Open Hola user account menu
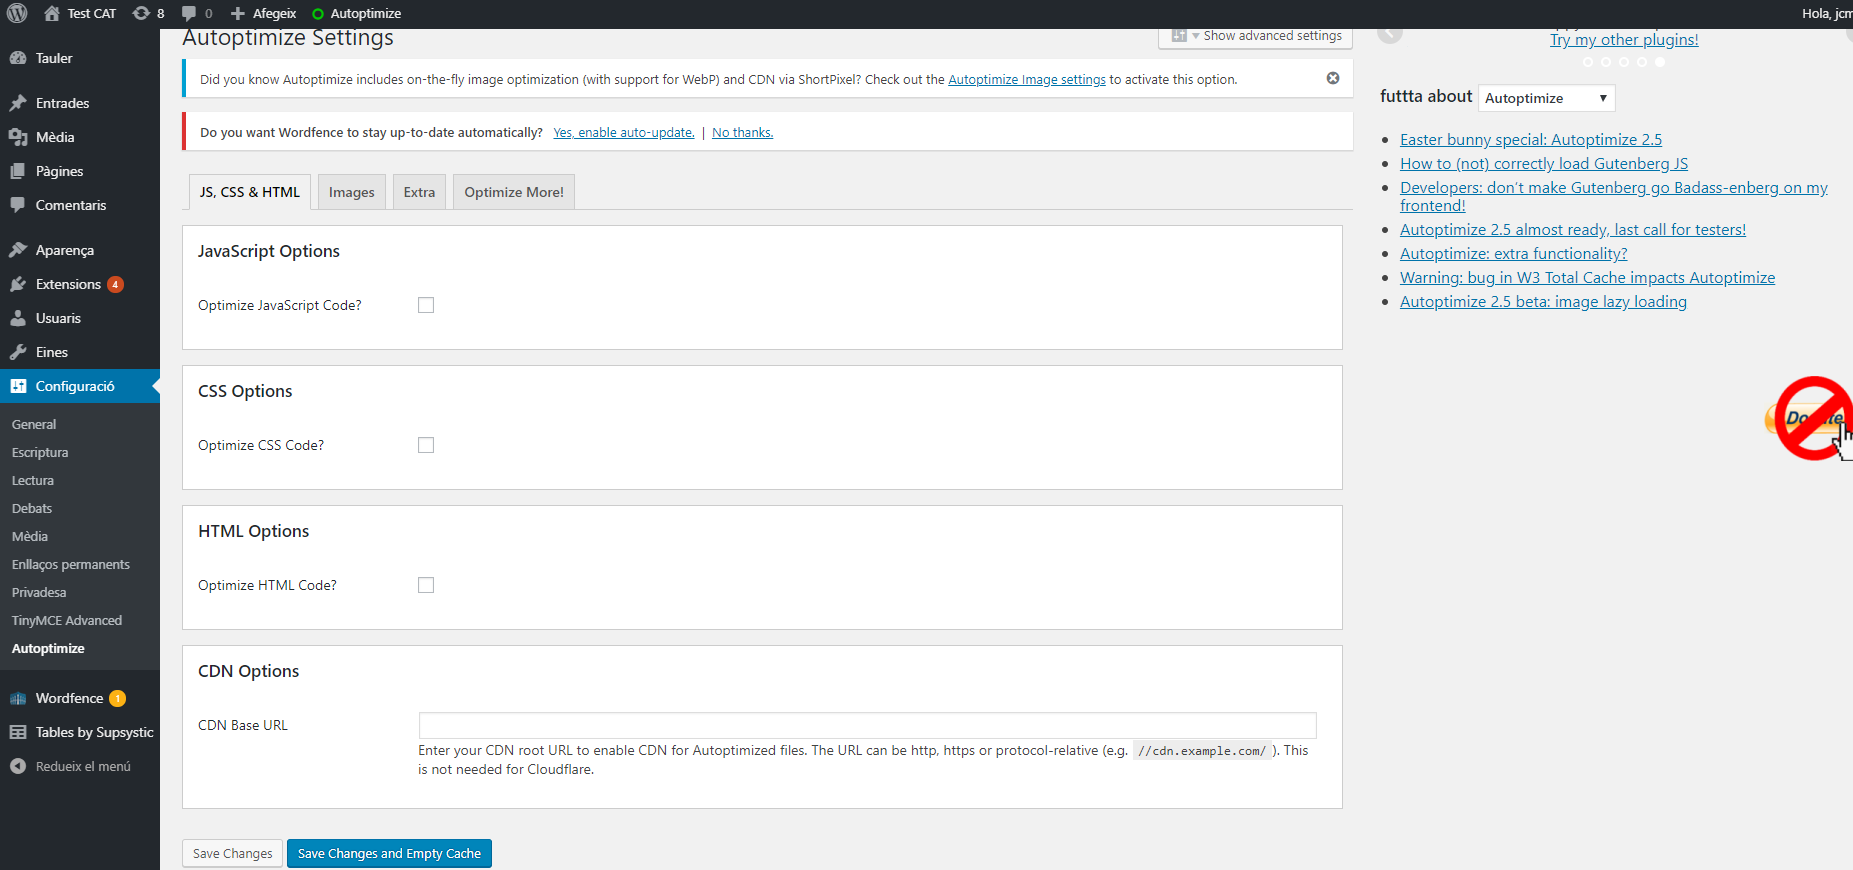The height and width of the screenshot is (870, 1853). (x=1827, y=13)
